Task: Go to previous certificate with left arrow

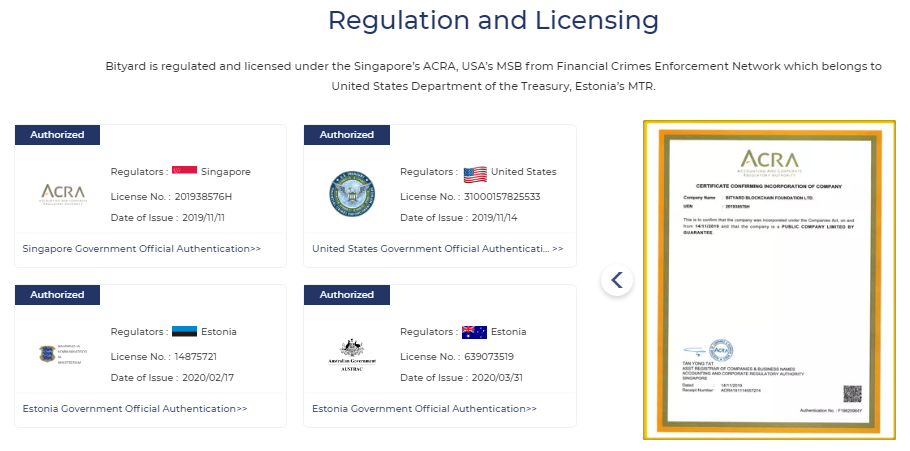Action: (616, 280)
